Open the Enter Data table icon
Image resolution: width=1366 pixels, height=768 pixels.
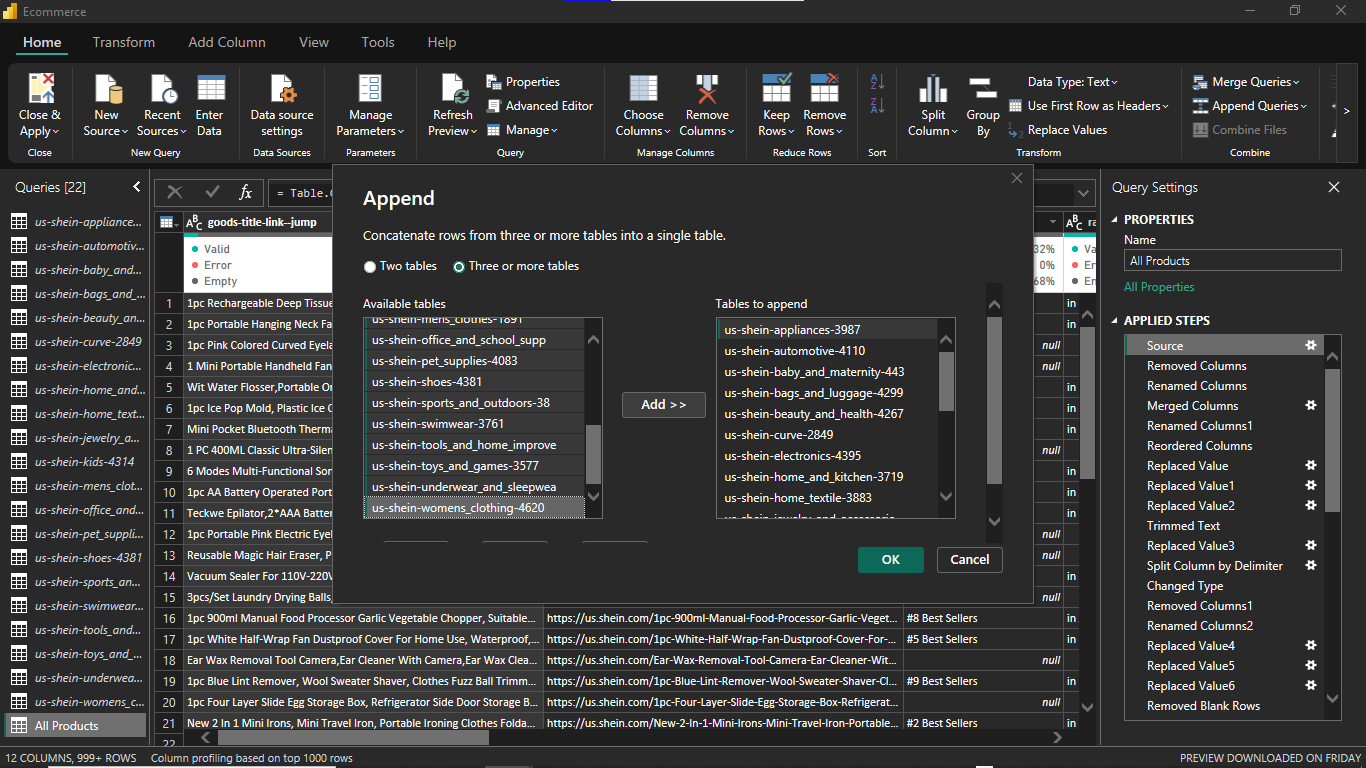click(x=210, y=90)
